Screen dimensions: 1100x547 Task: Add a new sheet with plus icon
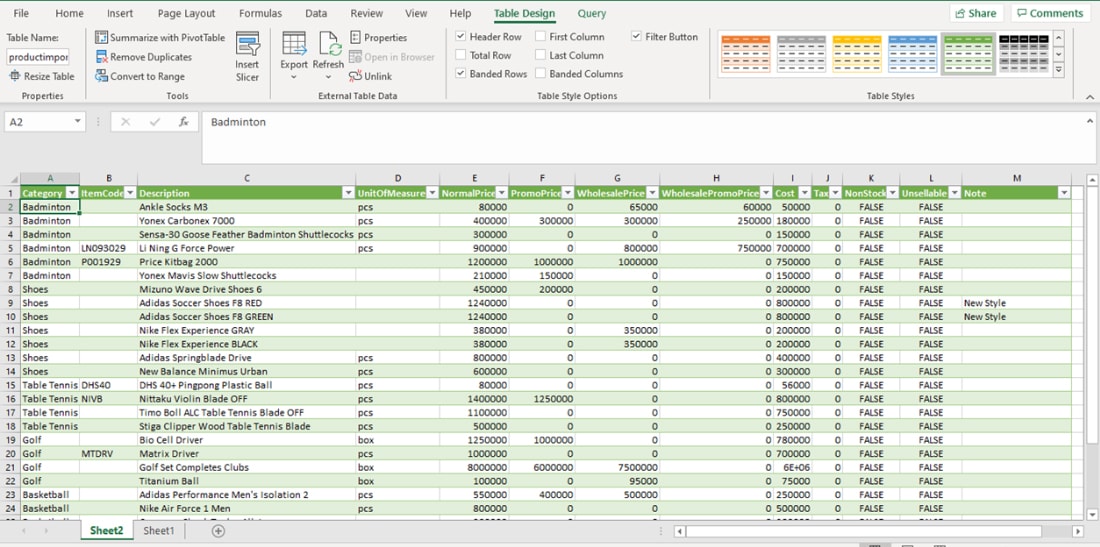point(218,532)
